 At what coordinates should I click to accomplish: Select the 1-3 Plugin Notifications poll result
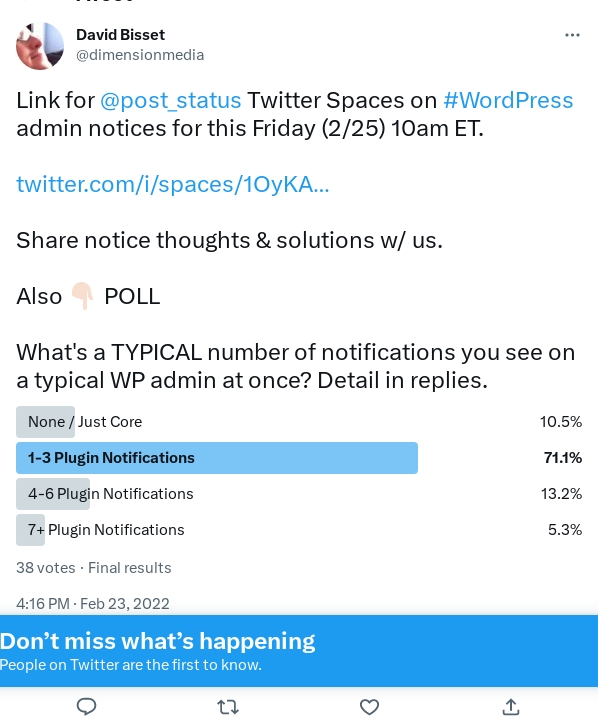pos(299,458)
